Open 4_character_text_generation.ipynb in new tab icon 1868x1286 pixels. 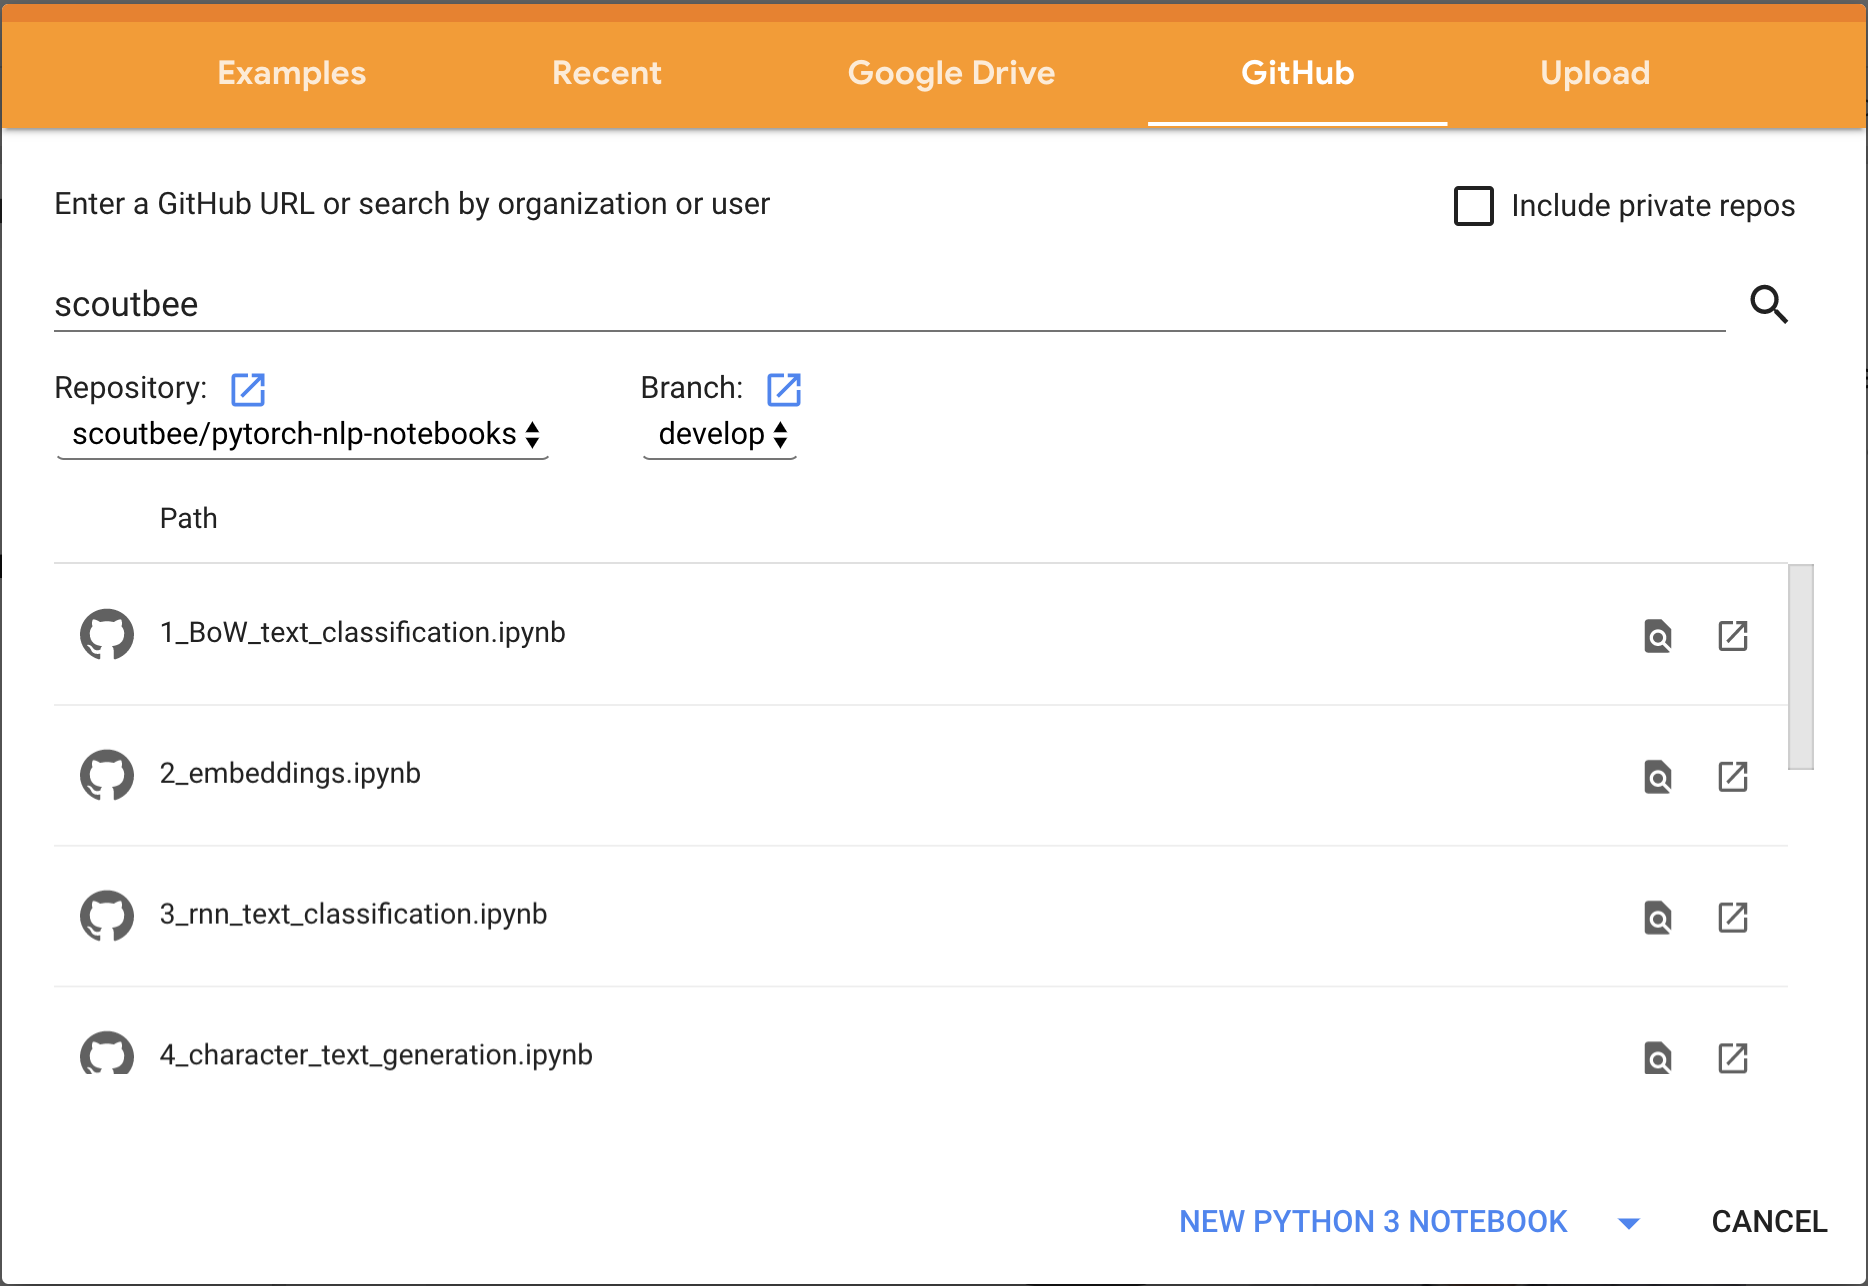(x=1733, y=1058)
